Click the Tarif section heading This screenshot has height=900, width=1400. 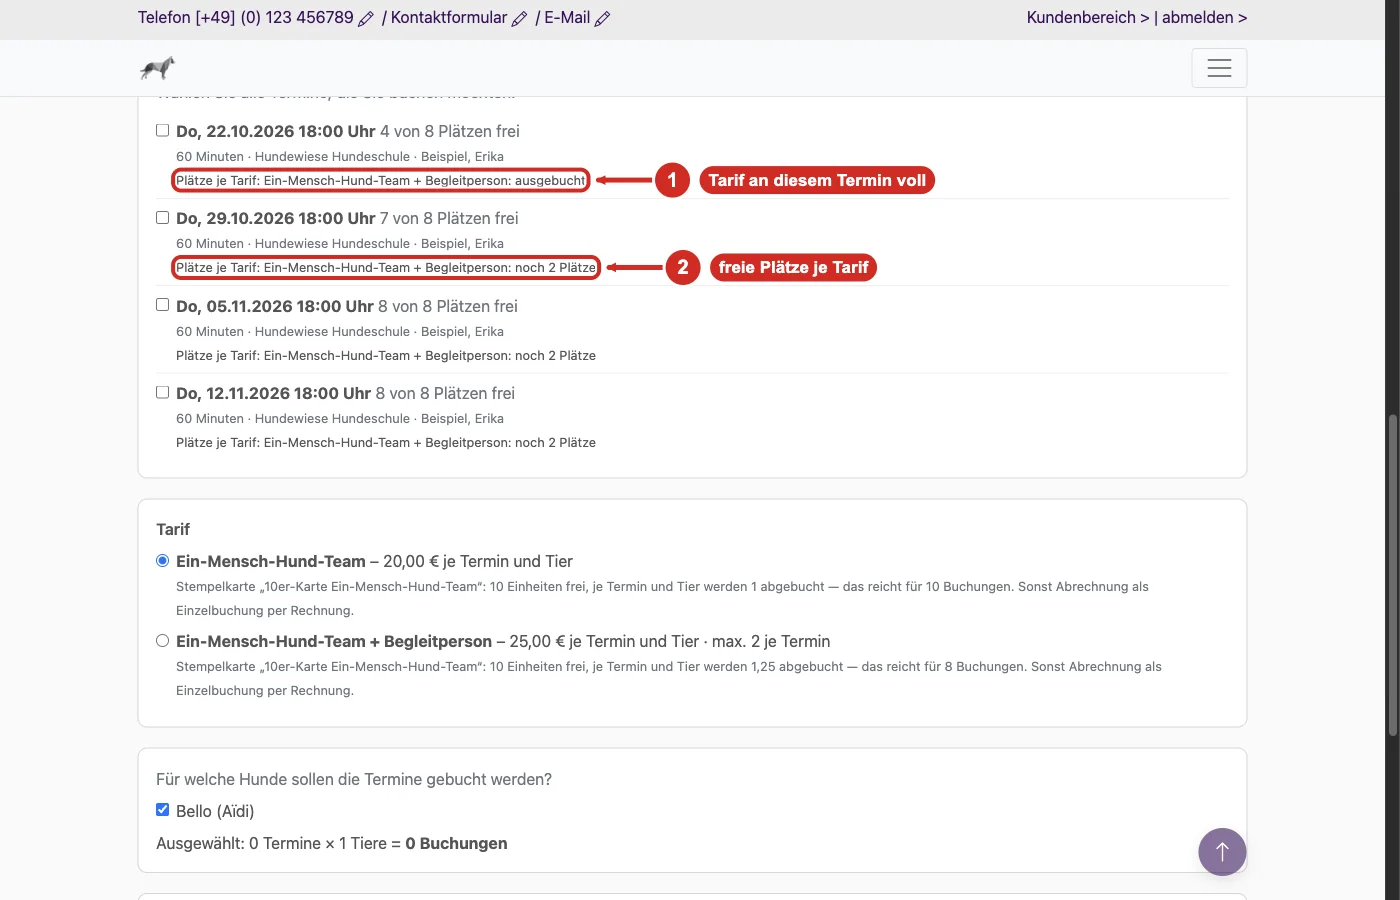[173, 529]
